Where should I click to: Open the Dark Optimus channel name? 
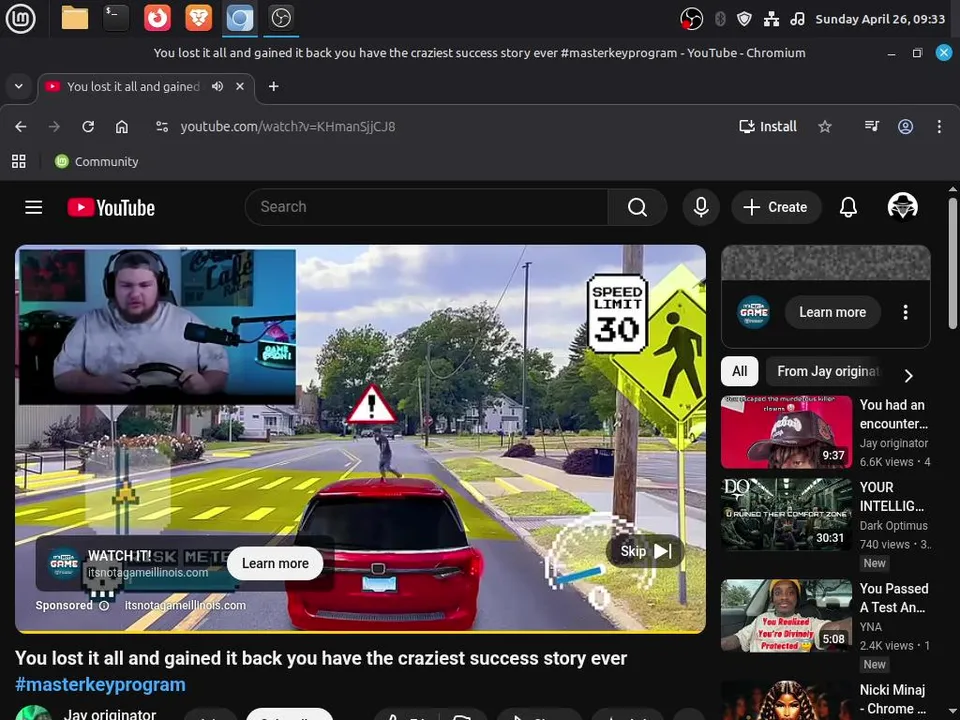(x=893, y=525)
